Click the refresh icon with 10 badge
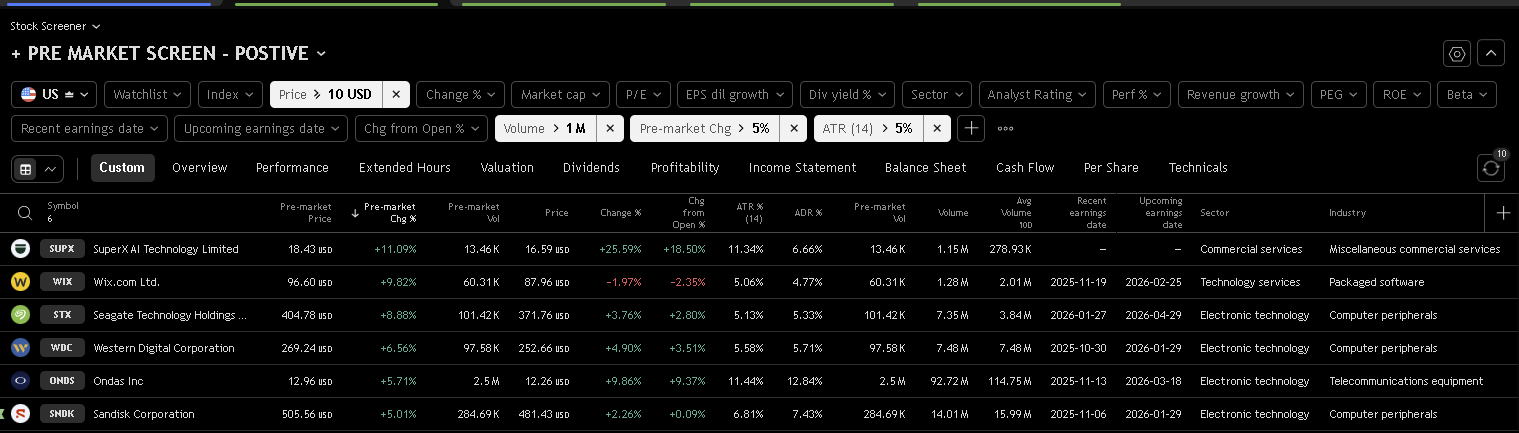The height and width of the screenshot is (433, 1519). (1490, 168)
